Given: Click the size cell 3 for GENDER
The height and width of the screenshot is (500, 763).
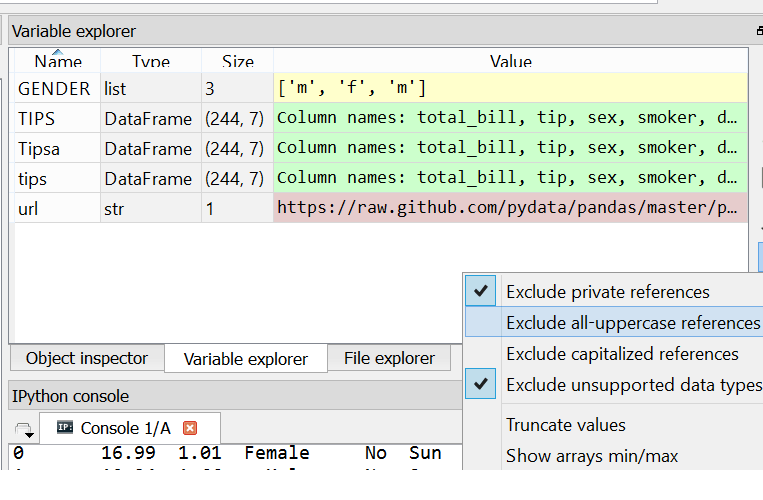Looking at the screenshot, I should tap(237, 89).
